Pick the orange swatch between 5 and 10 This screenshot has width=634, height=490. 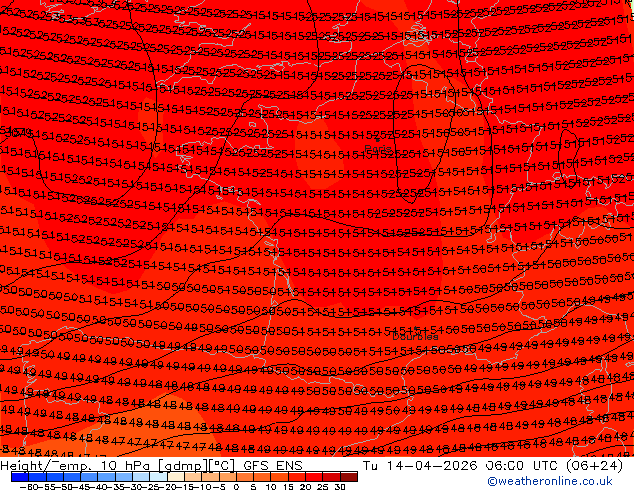(262, 477)
